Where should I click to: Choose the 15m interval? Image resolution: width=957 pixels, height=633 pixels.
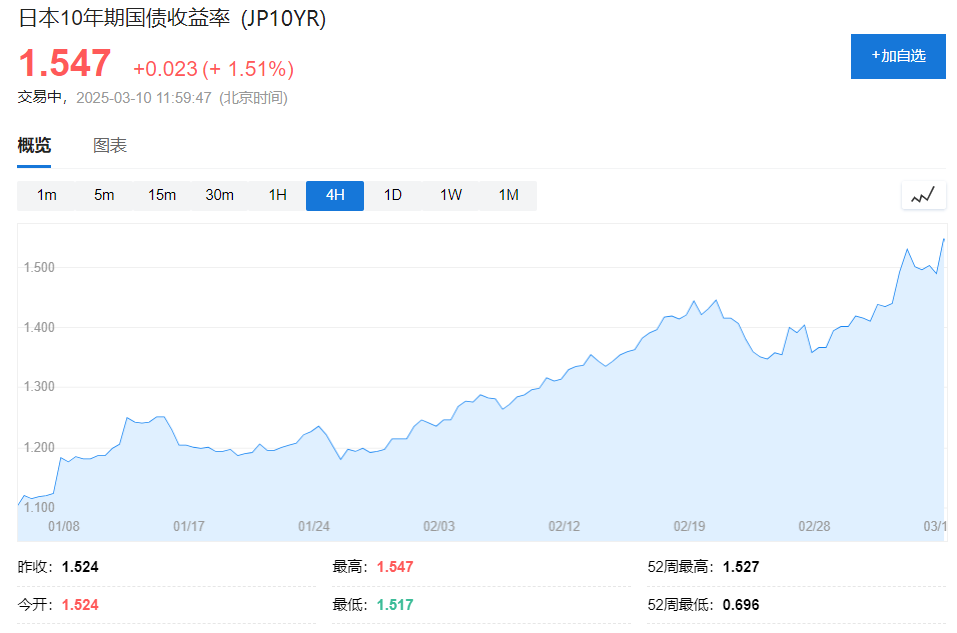pyautogui.click(x=162, y=195)
